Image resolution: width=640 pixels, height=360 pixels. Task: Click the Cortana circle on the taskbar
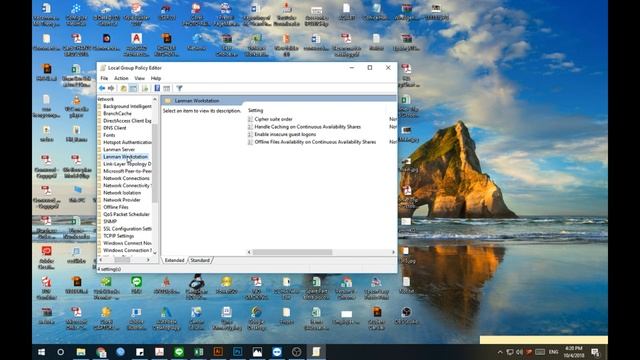click(60, 352)
